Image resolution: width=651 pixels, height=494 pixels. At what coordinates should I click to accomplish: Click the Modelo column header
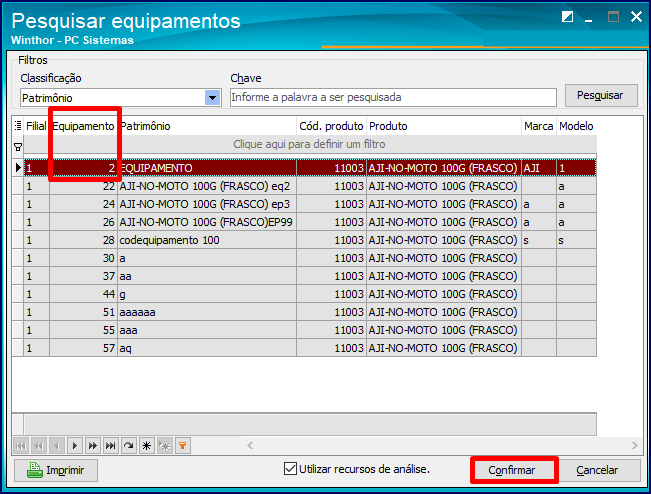point(576,126)
